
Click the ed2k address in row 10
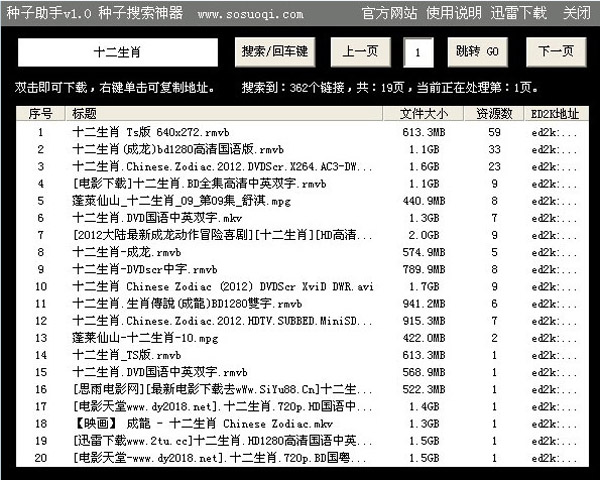click(x=554, y=287)
